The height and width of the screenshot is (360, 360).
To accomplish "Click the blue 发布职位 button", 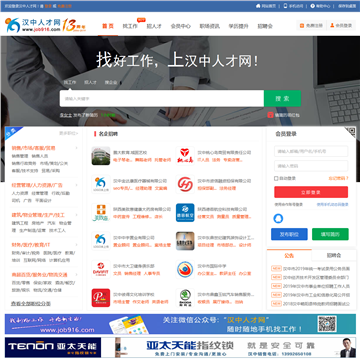I will (289, 234).
